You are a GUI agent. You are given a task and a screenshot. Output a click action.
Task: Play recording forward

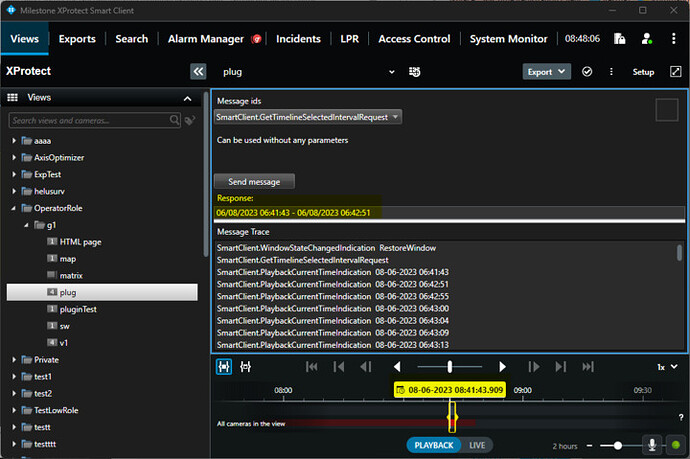502,367
